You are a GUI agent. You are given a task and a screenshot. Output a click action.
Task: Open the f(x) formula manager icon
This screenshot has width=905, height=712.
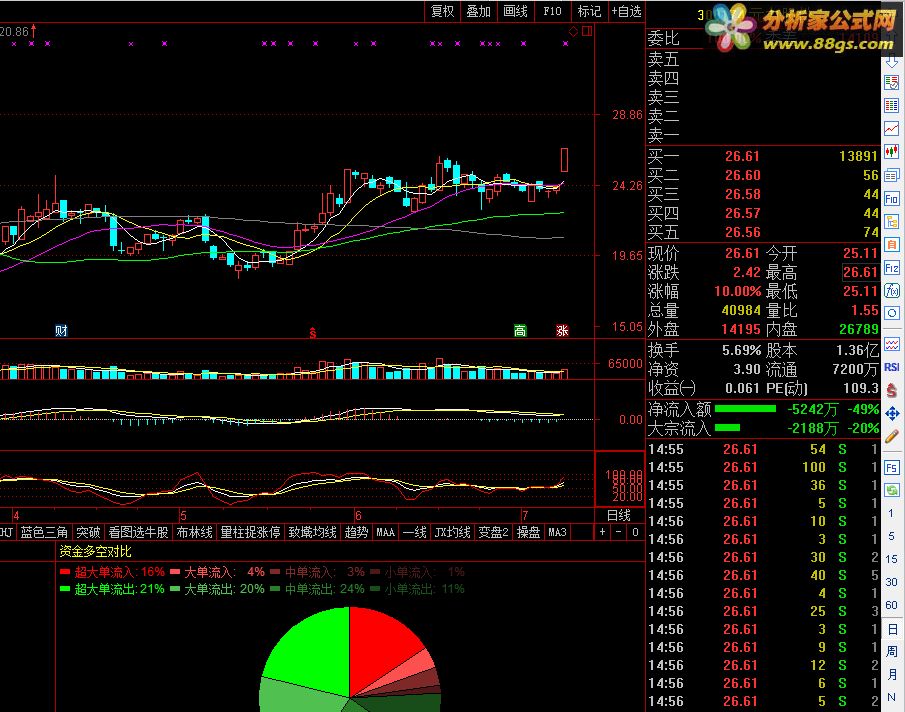pyautogui.click(x=892, y=290)
